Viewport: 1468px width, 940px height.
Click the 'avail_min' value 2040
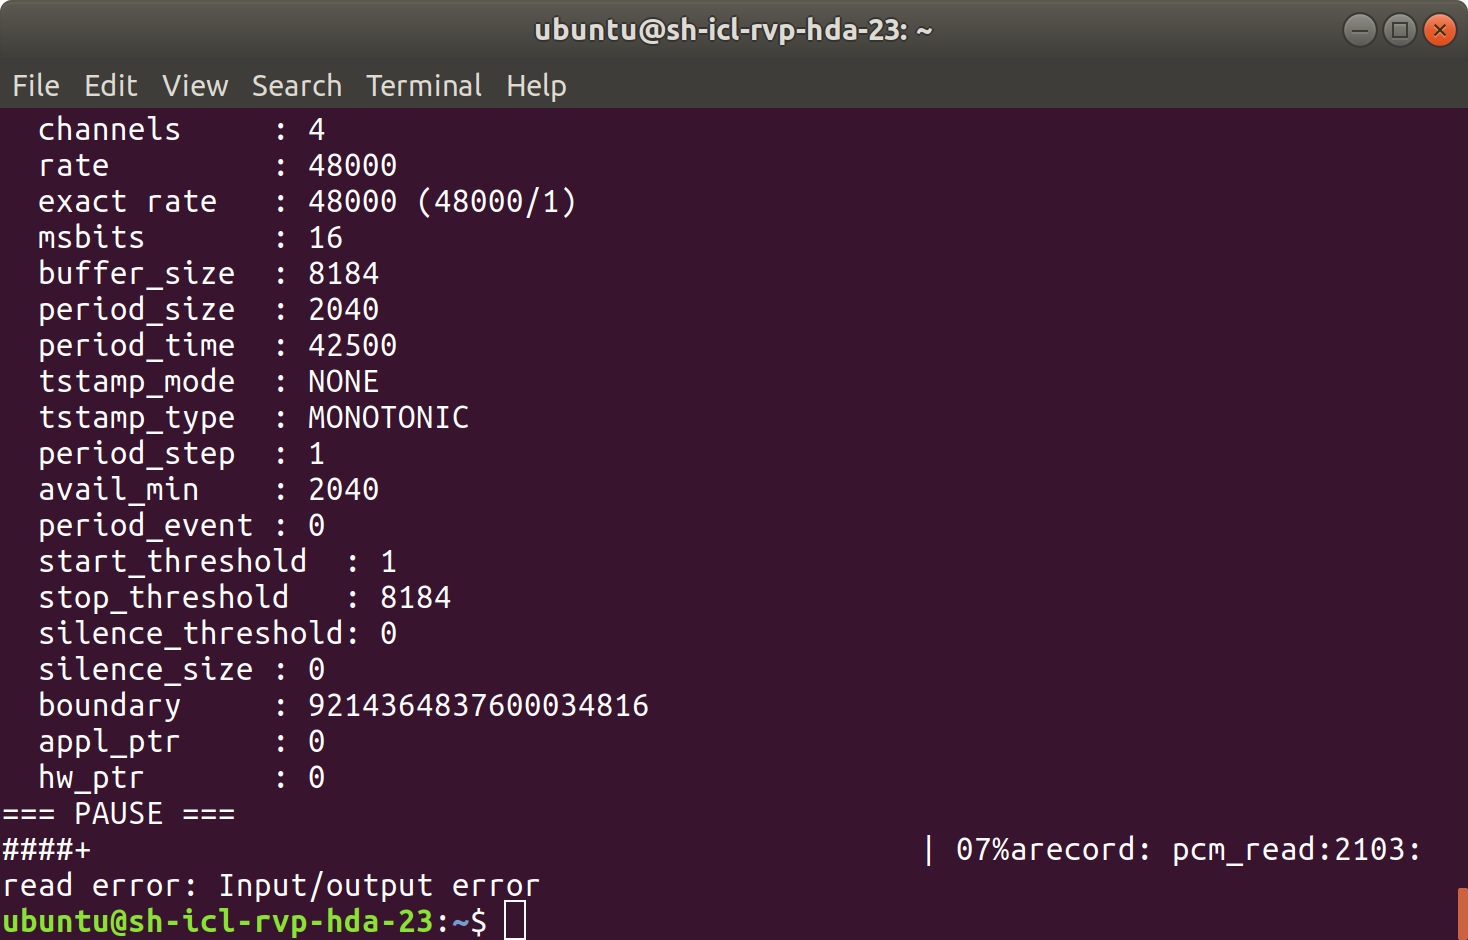pyautogui.click(x=344, y=490)
